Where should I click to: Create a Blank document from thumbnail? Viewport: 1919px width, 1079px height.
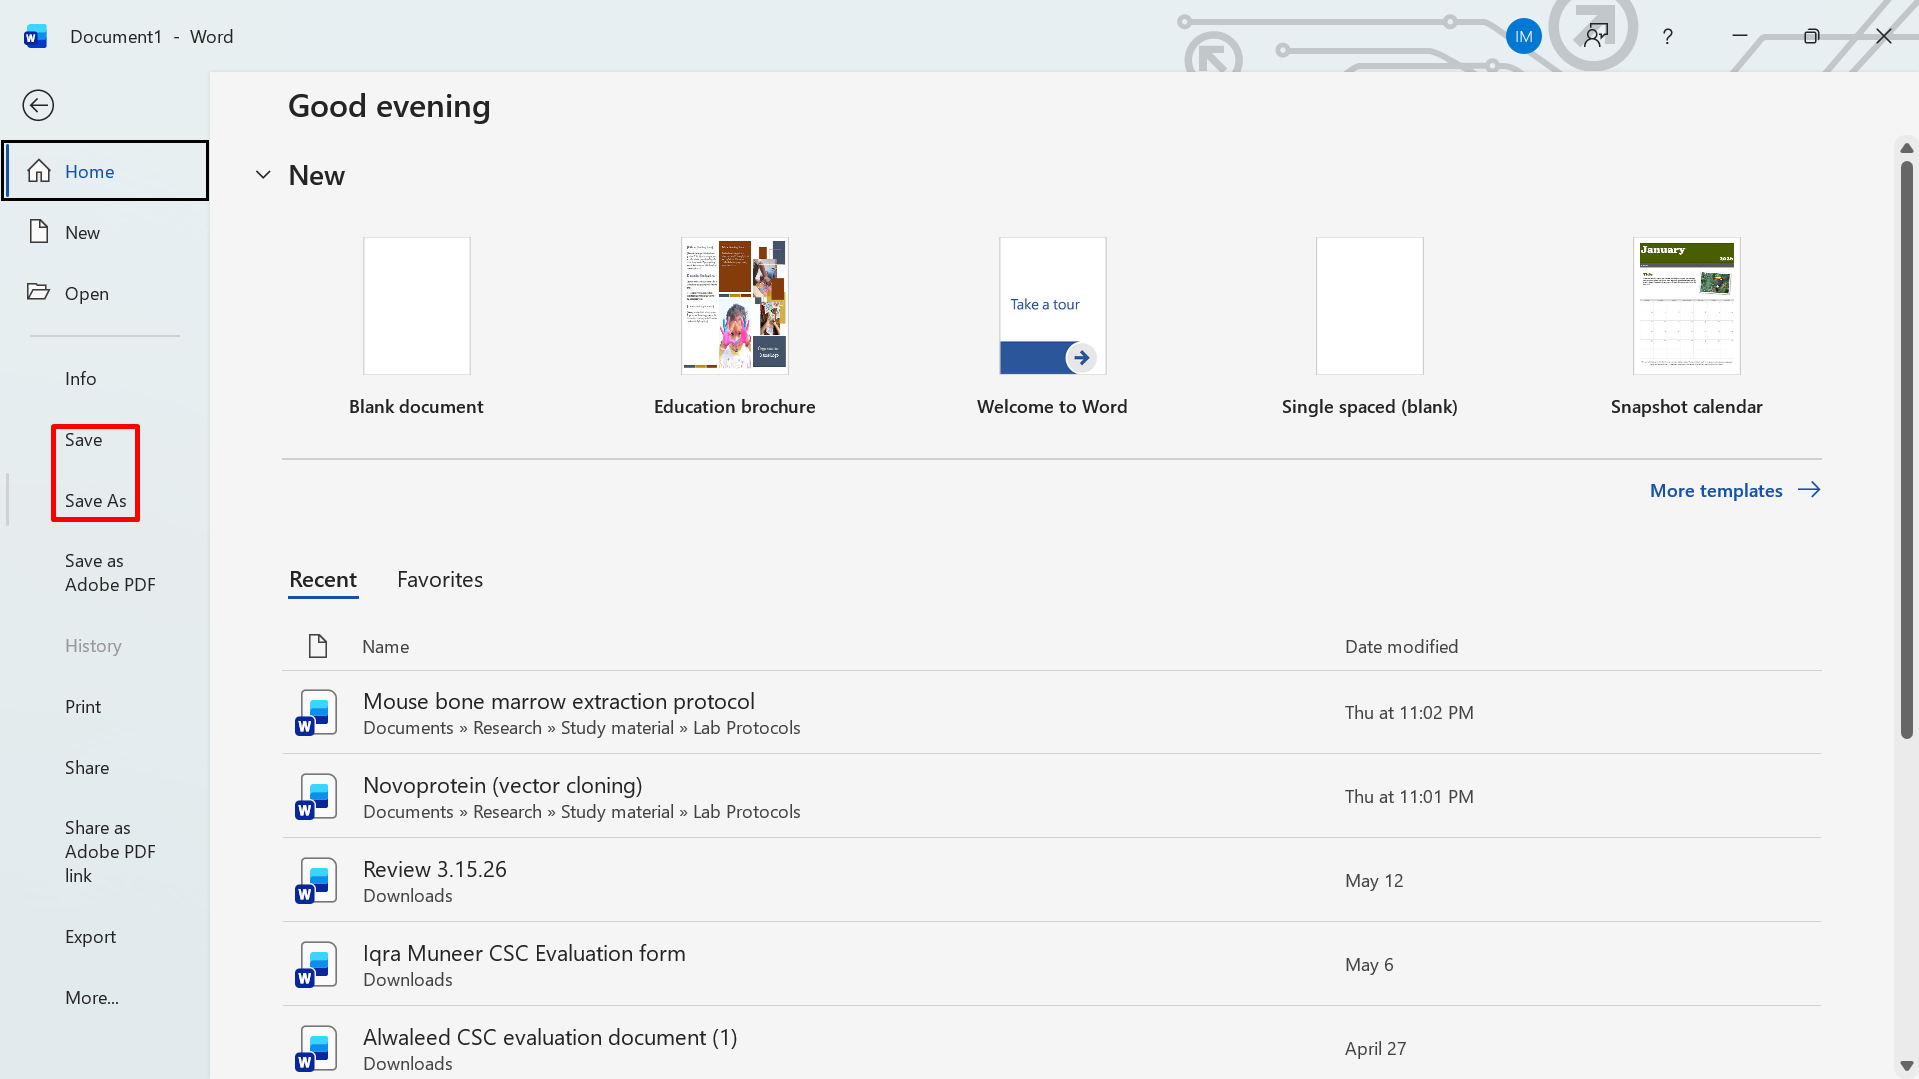point(417,306)
